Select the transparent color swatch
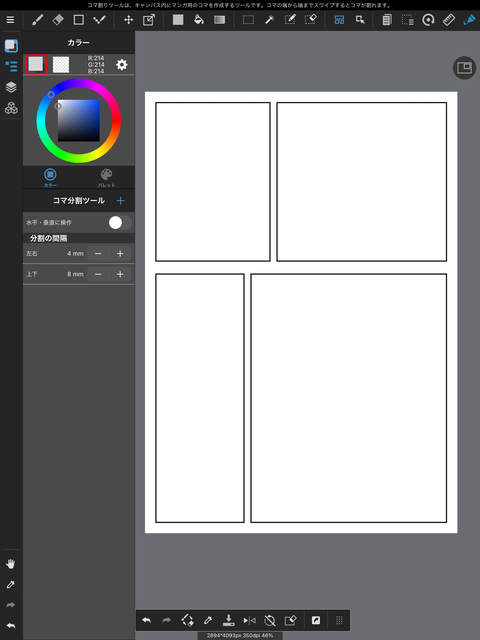The width and height of the screenshot is (480, 640). 61,64
